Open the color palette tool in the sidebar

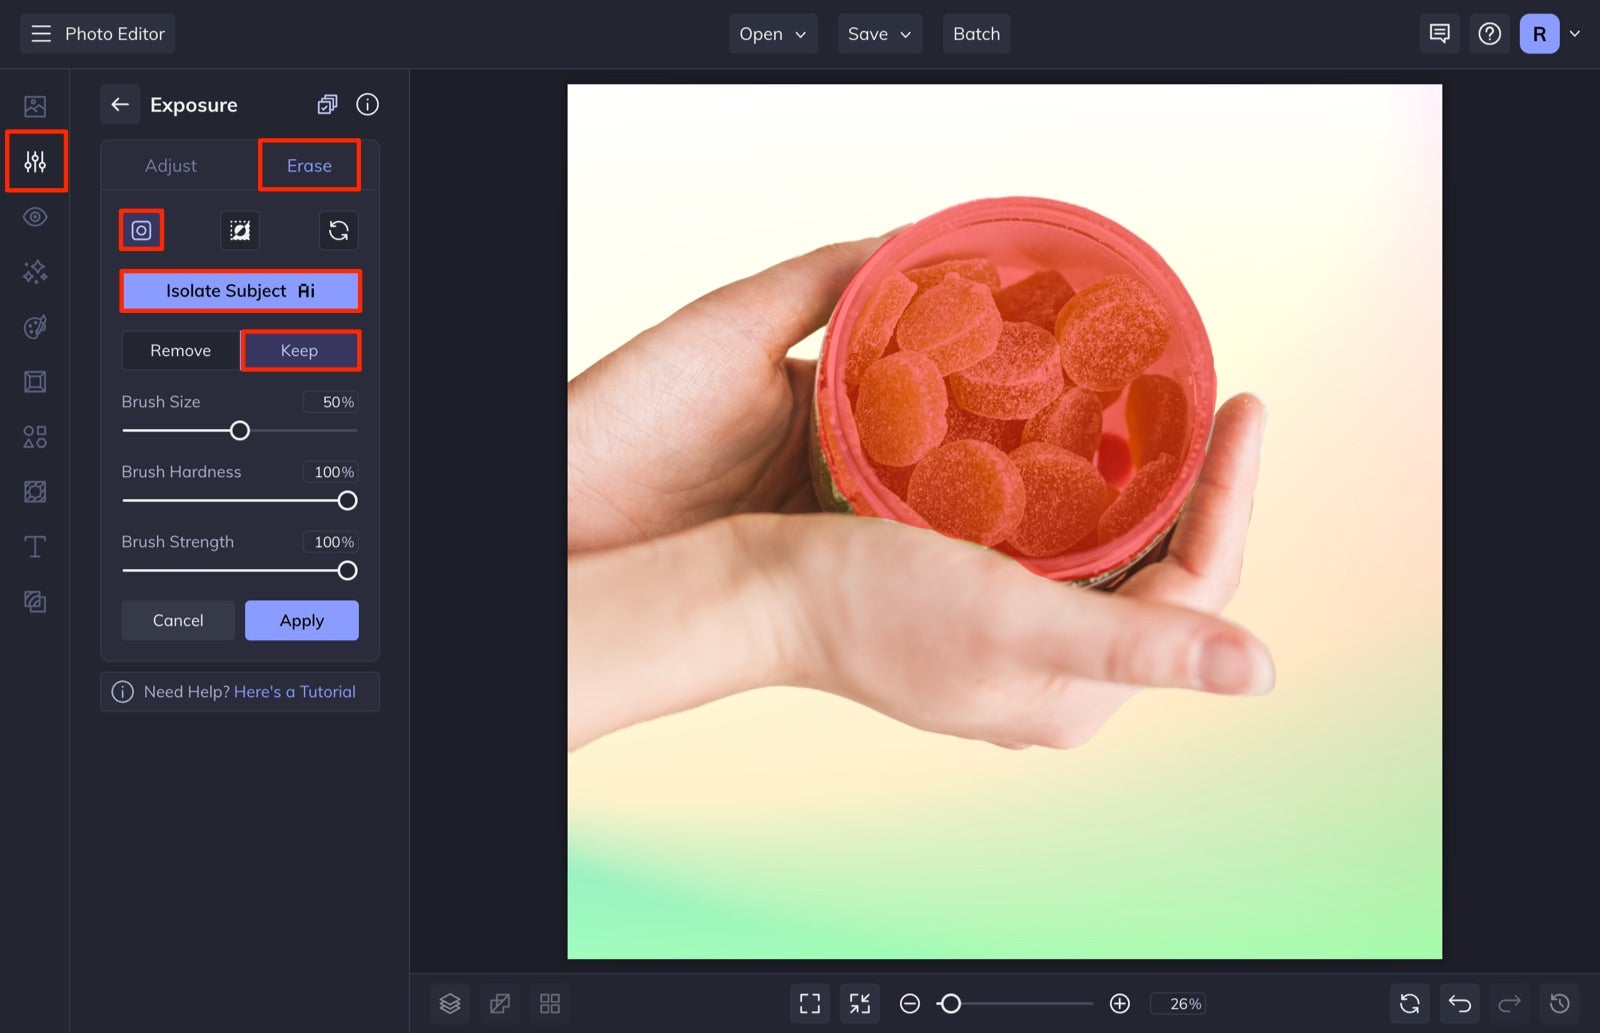coord(35,326)
